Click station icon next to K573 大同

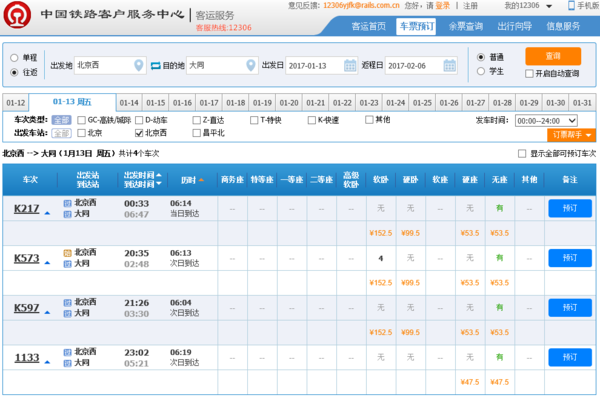pyautogui.click(x=67, y=264)
